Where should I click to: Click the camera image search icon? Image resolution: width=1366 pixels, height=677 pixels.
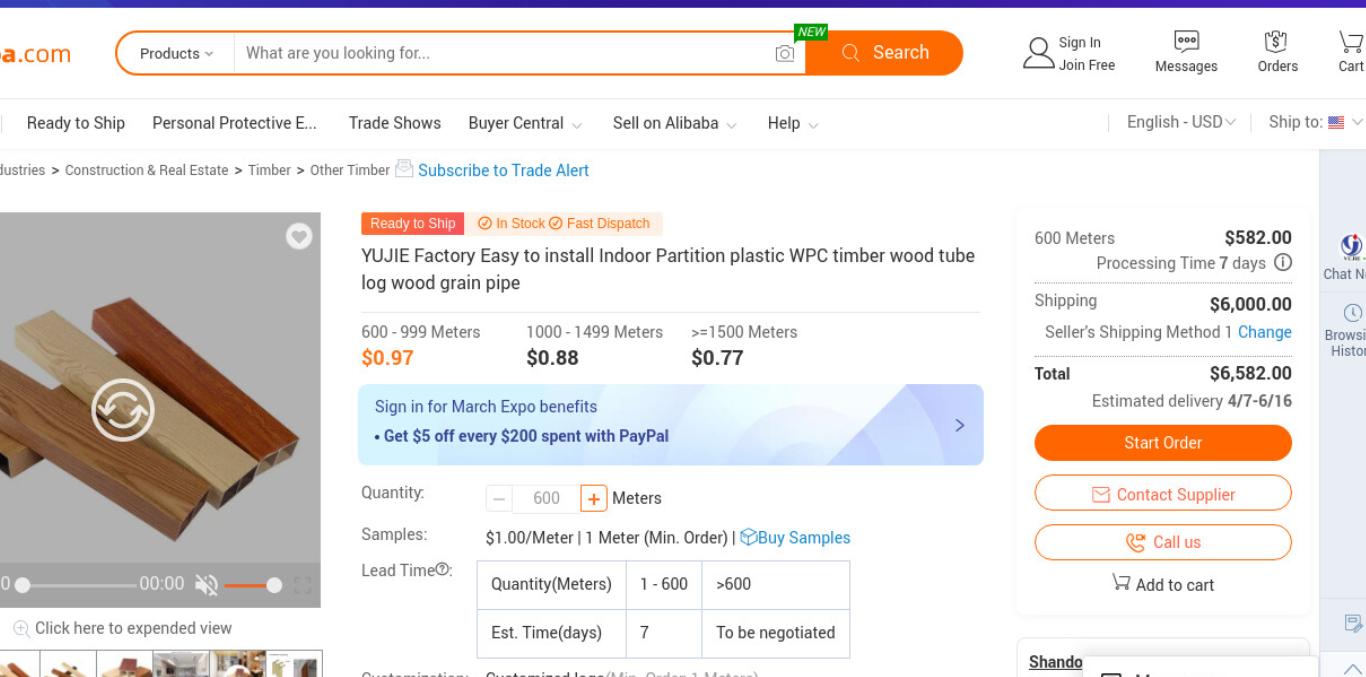785,54
